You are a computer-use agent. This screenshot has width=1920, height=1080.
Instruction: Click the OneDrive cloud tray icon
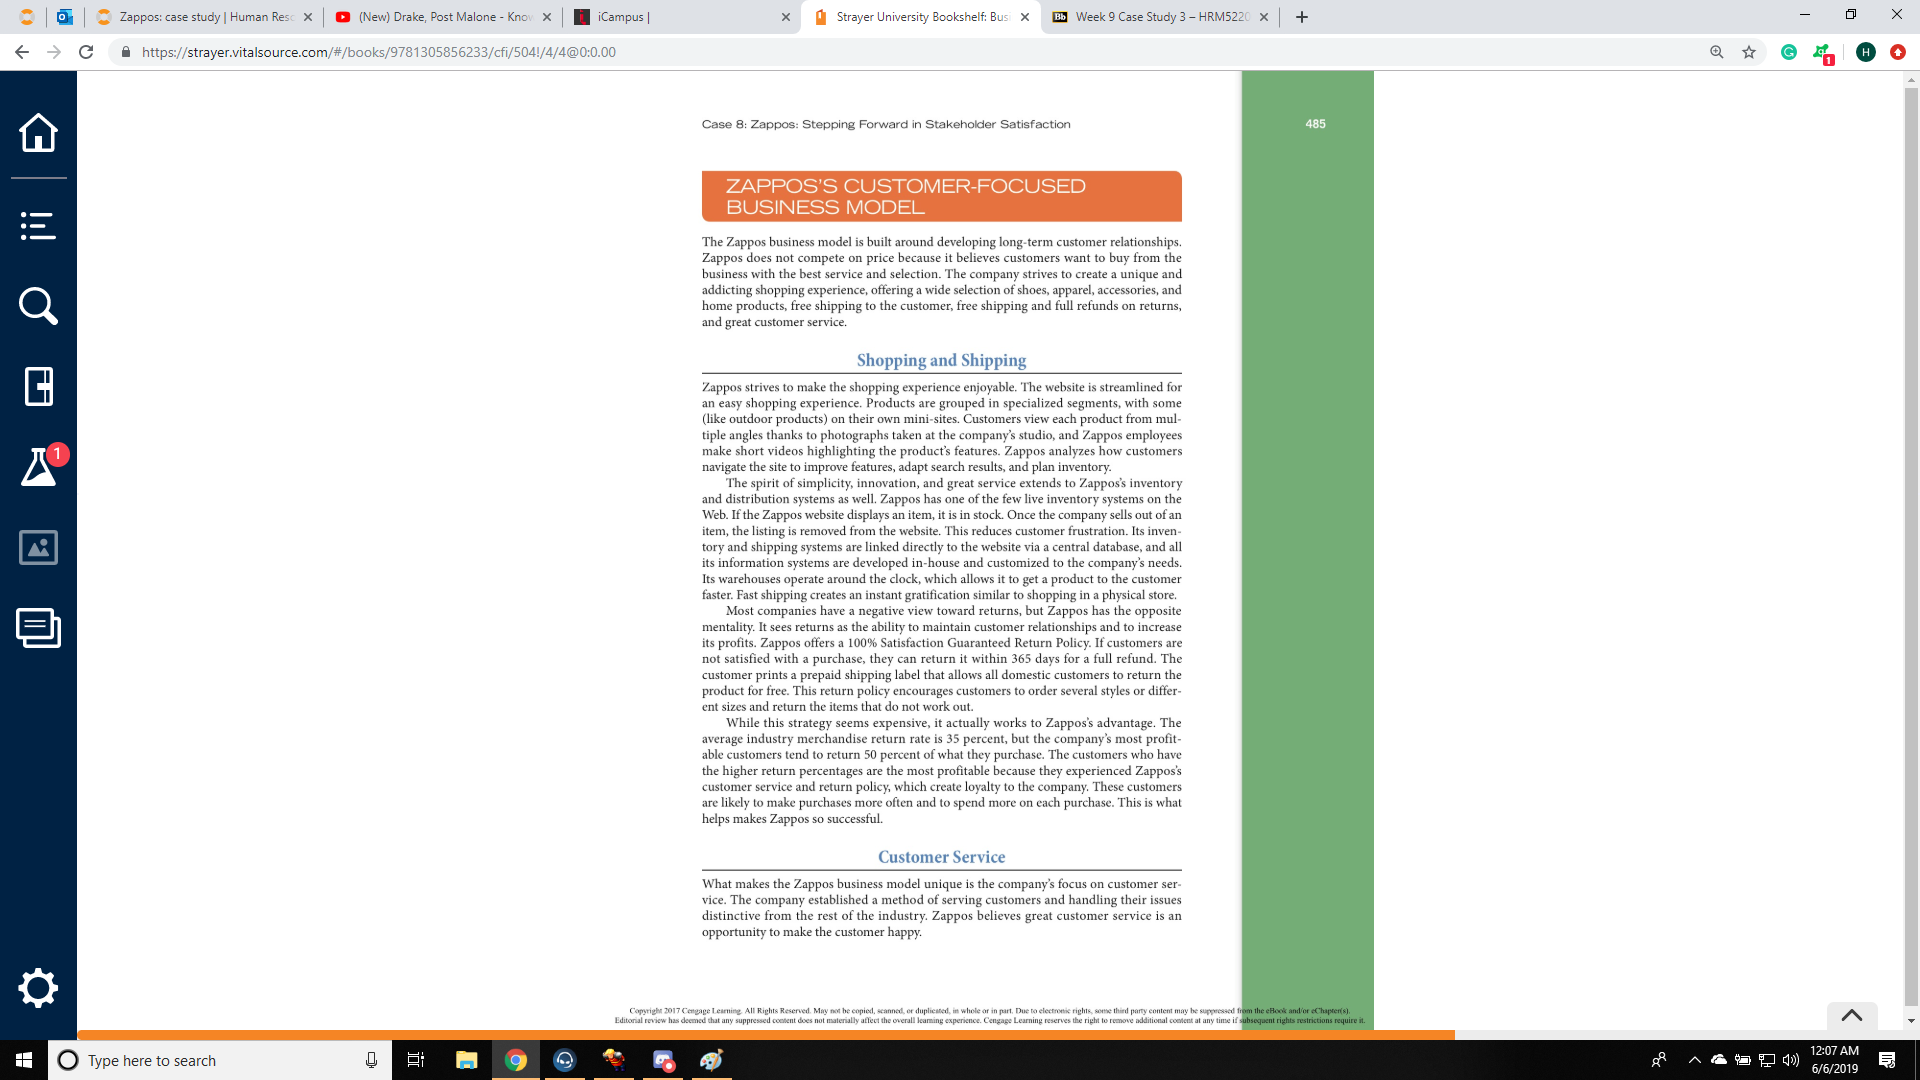click(x=1718, y=1060)
